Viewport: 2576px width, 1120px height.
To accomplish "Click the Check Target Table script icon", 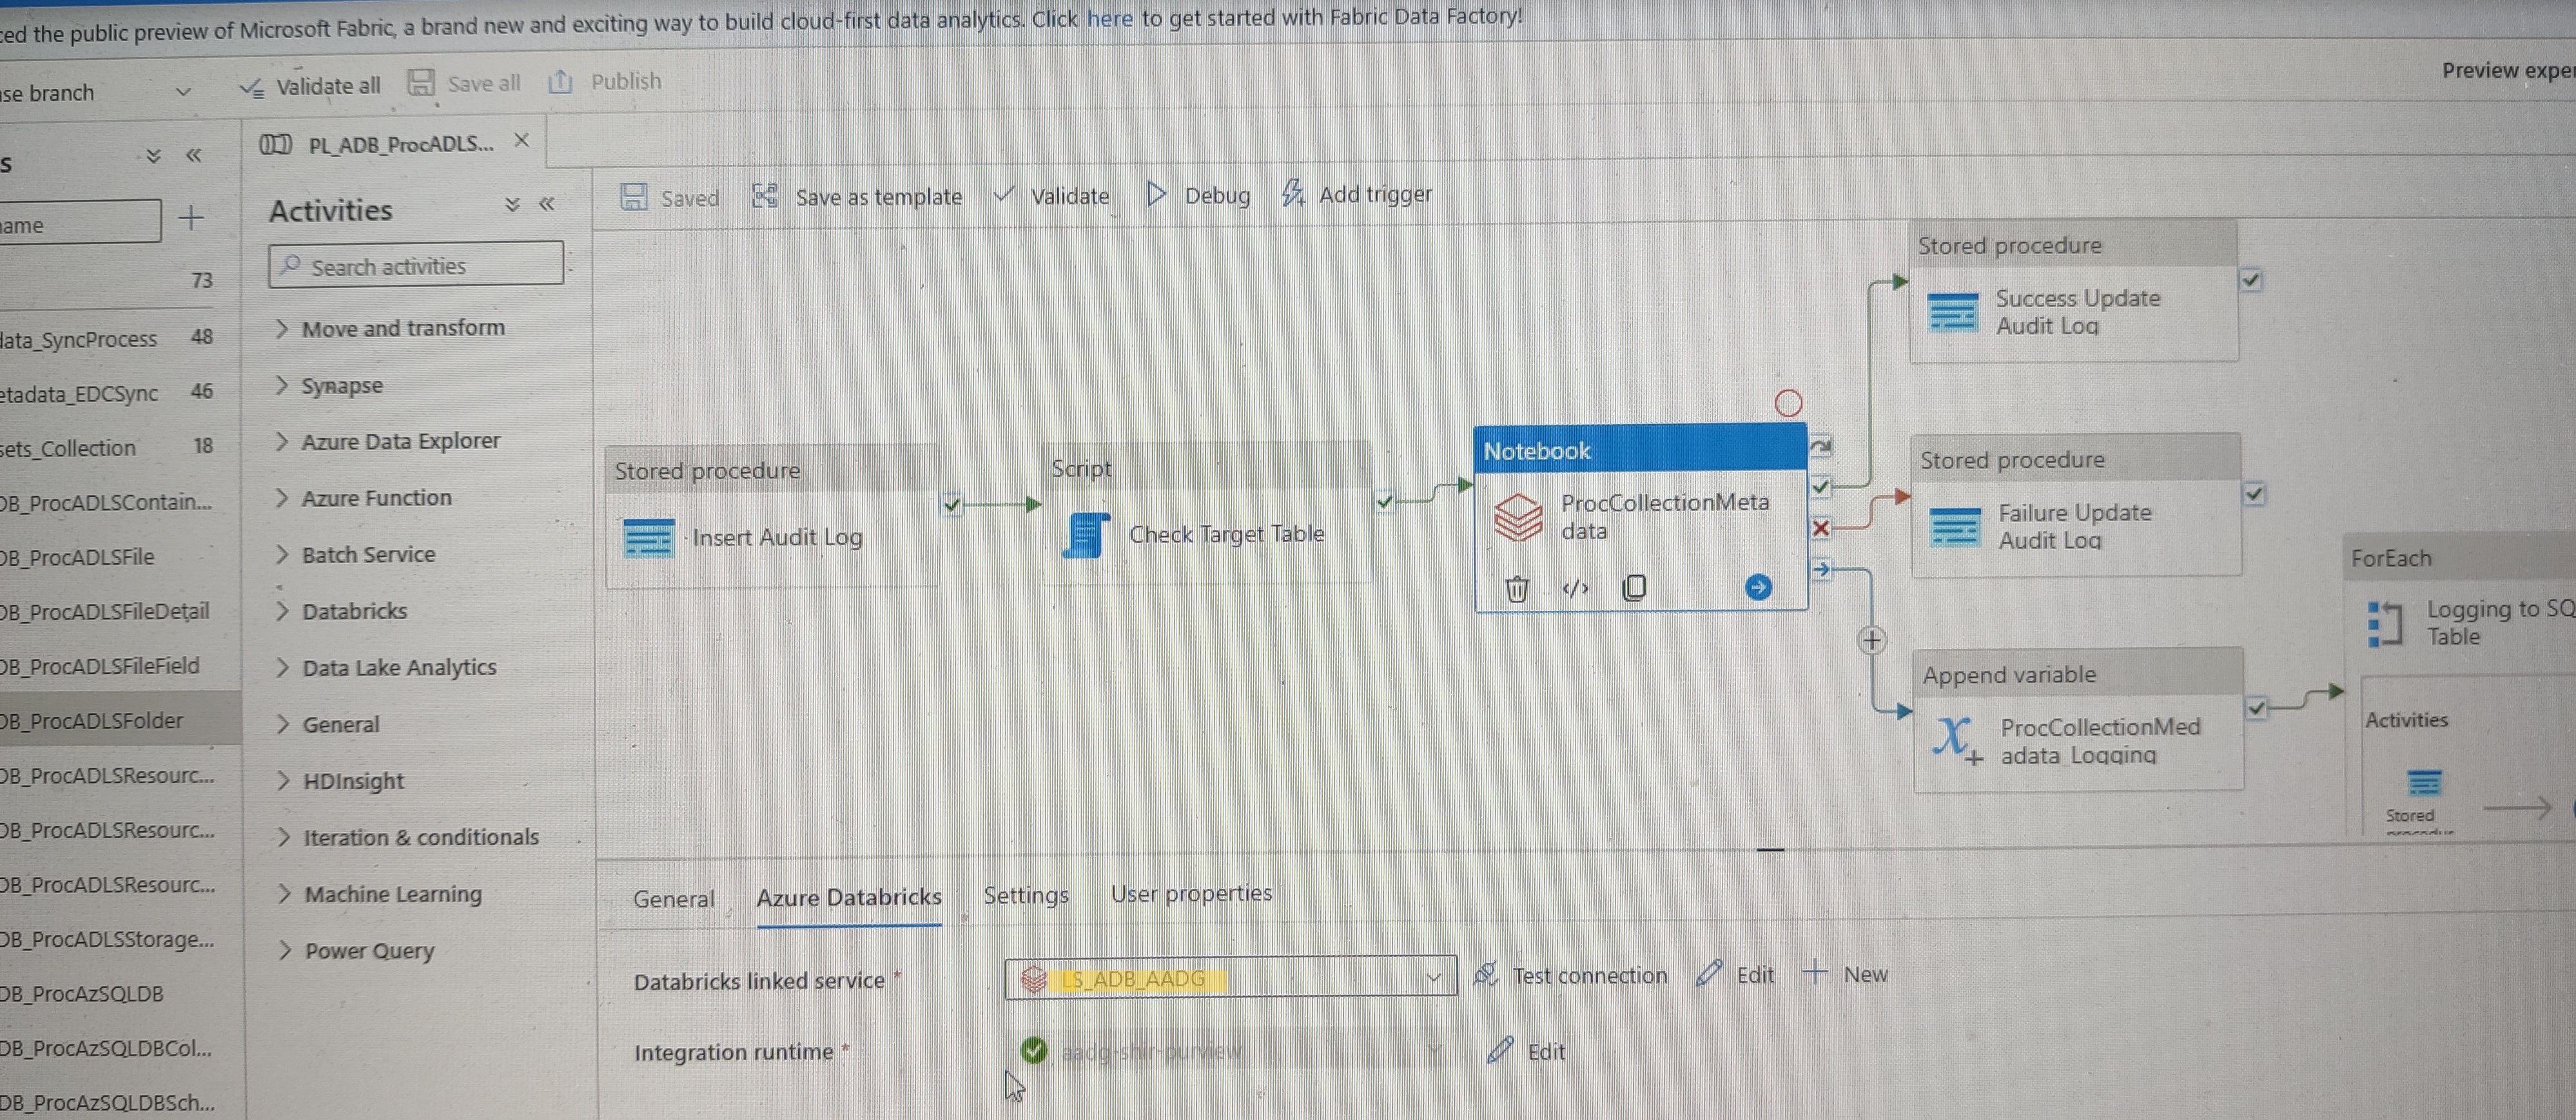I will 1086,535.
